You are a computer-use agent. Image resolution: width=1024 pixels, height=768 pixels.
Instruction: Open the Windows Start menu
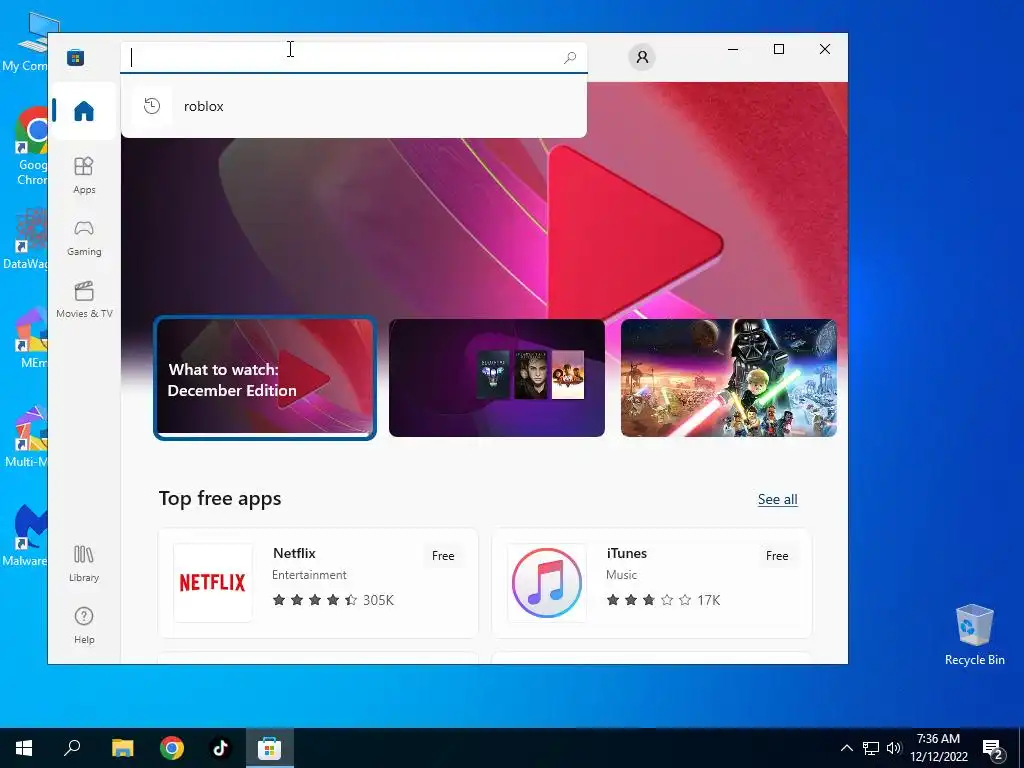(24, 748)
